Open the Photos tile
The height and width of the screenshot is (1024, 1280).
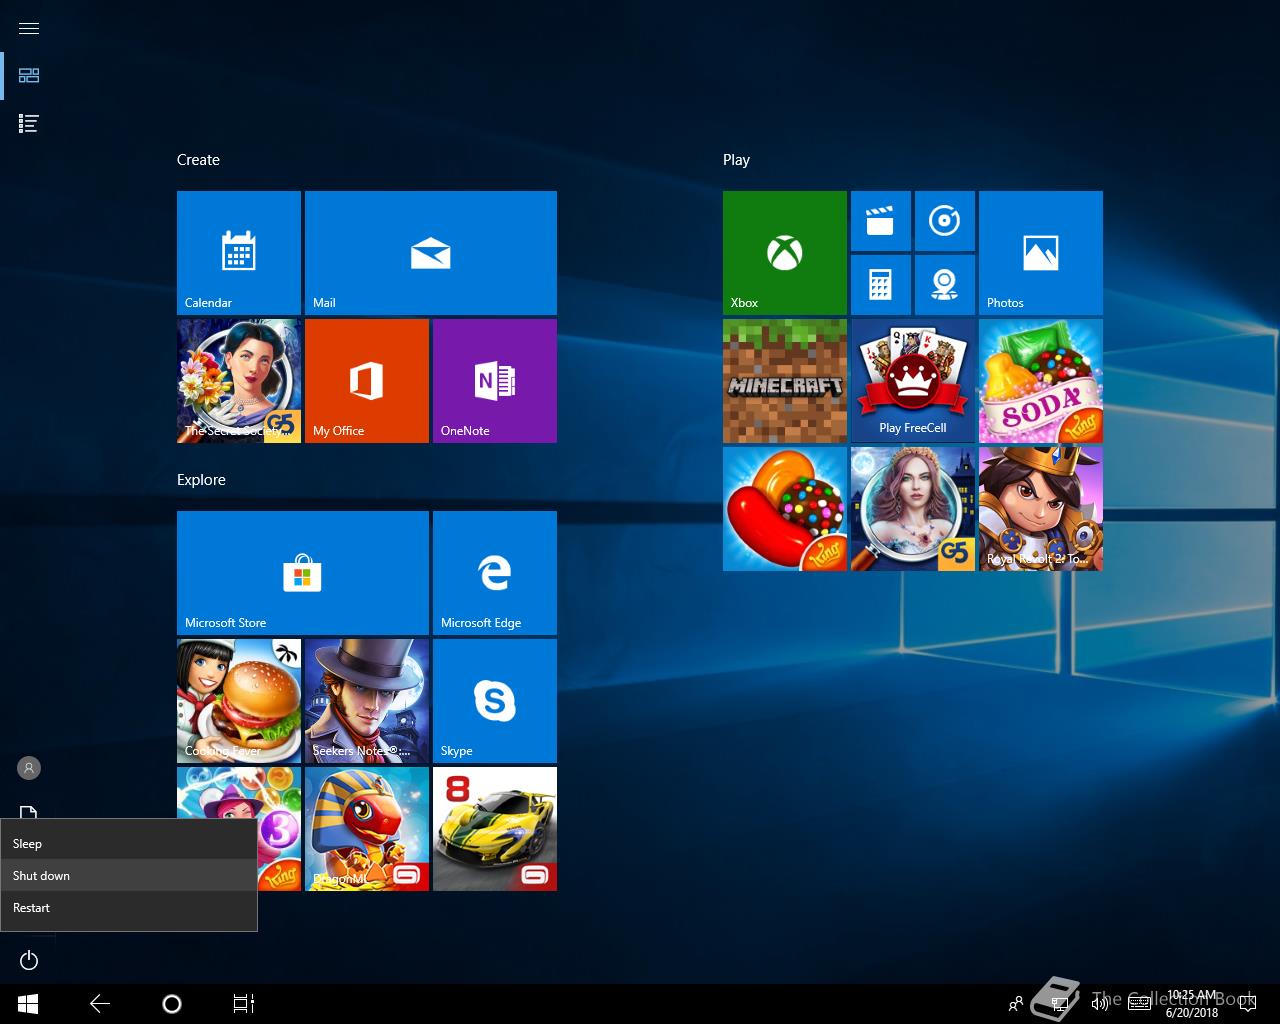pyautogui.click(x=1041, y=253)
